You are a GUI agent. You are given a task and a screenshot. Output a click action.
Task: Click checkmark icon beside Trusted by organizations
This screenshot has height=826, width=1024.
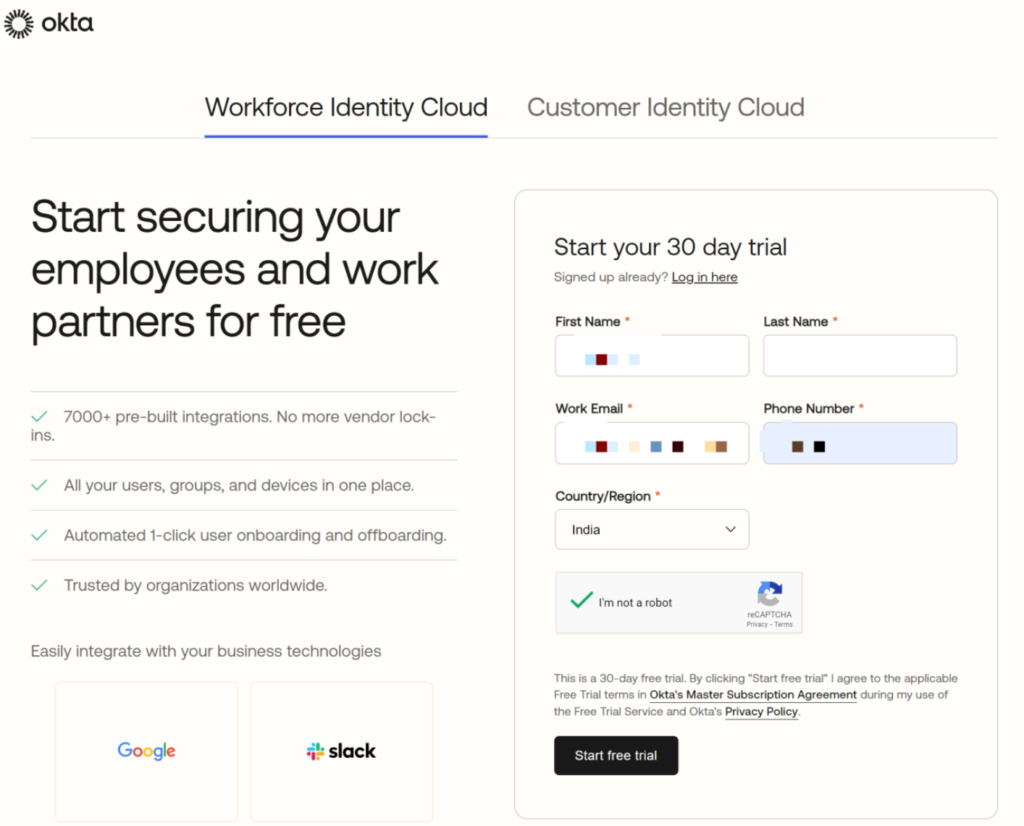40,585
